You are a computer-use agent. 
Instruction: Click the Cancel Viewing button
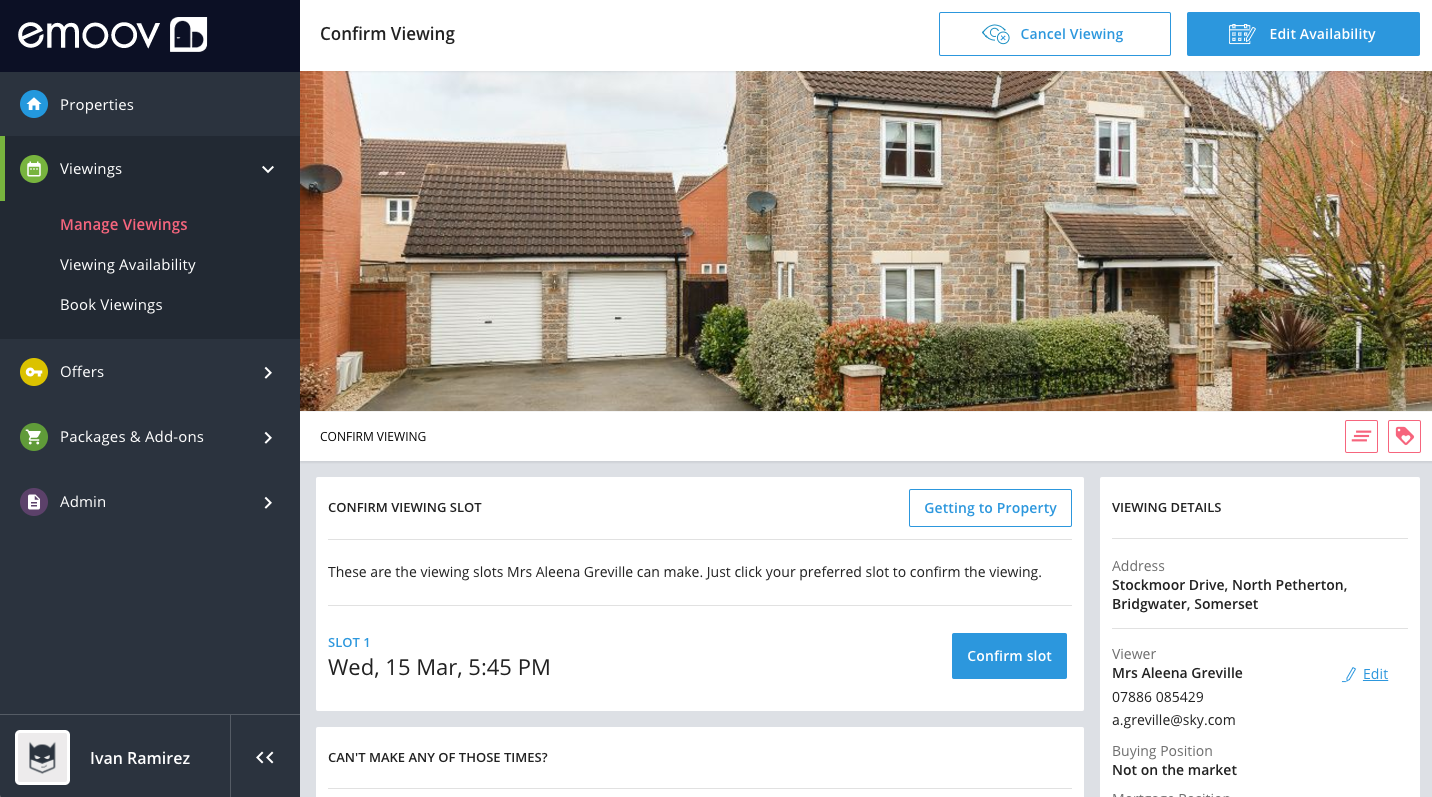1055,34
